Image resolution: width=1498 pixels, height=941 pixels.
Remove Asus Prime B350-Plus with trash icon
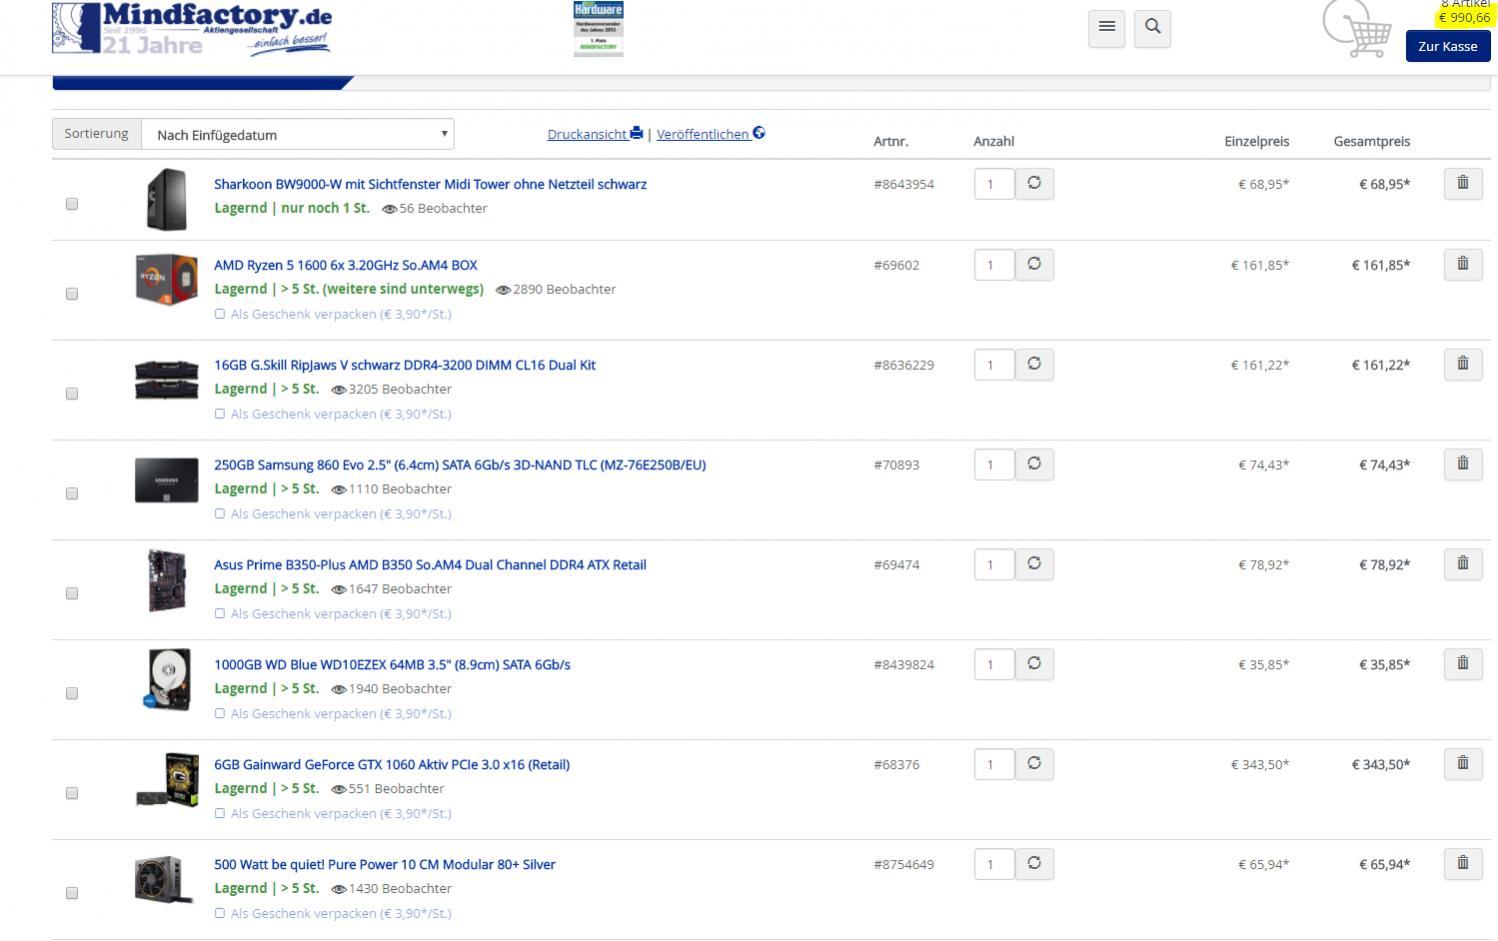point(1462,564)
